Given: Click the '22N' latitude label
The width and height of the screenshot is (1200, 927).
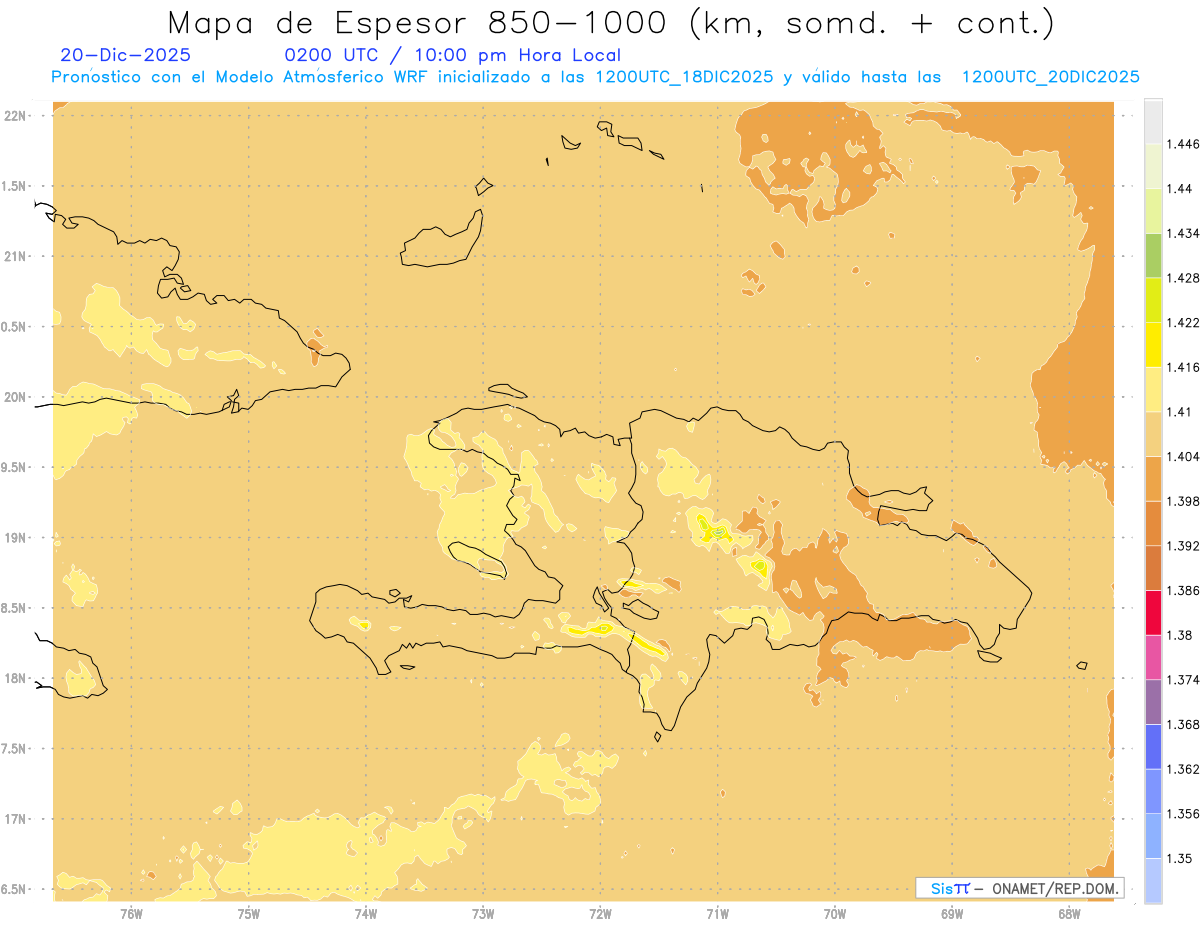Looking at the screenshot, I should (x=15, y=116).
